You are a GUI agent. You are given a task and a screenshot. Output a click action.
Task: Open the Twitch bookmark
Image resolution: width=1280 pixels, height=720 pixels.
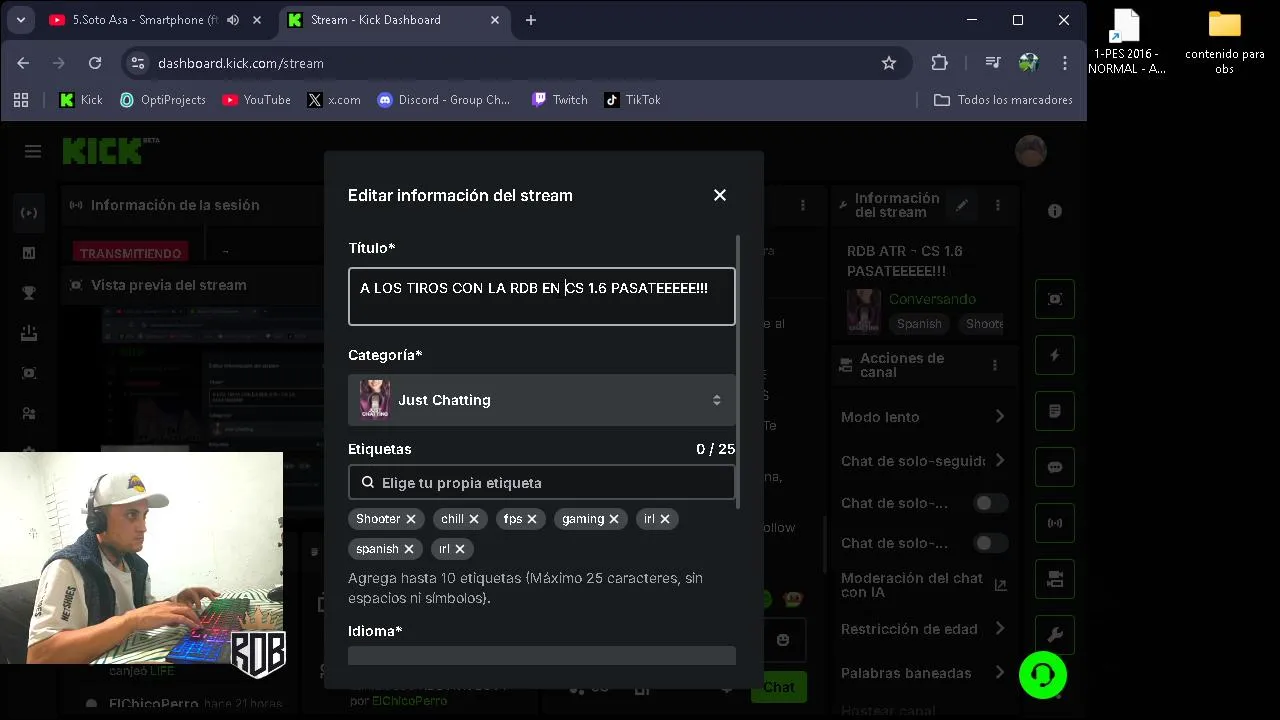560,100
